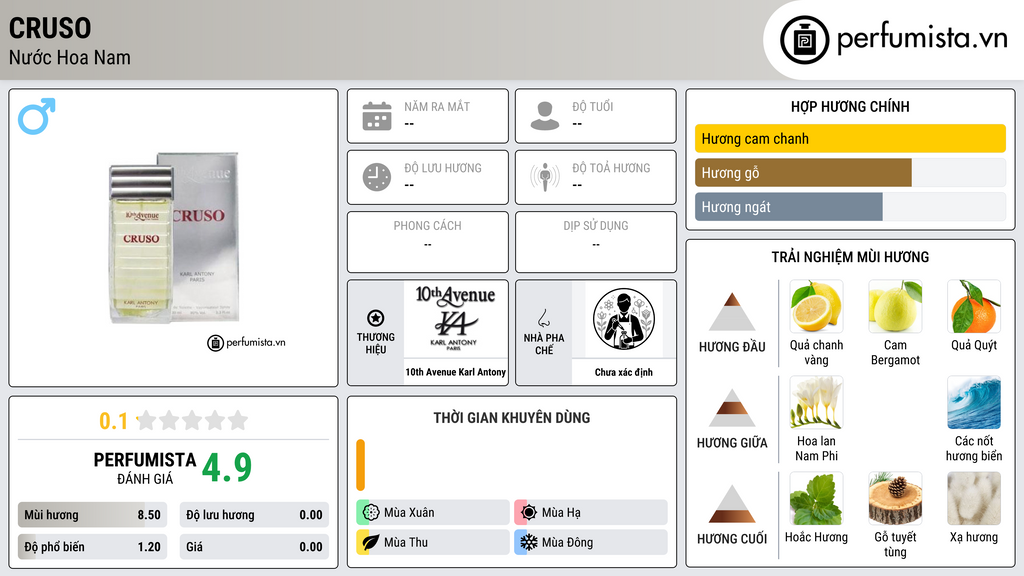This screenshot has width=1024, height=576.
Task: Click the 10th Avenue Karl Antony brand logo
Action: [455, 319]
